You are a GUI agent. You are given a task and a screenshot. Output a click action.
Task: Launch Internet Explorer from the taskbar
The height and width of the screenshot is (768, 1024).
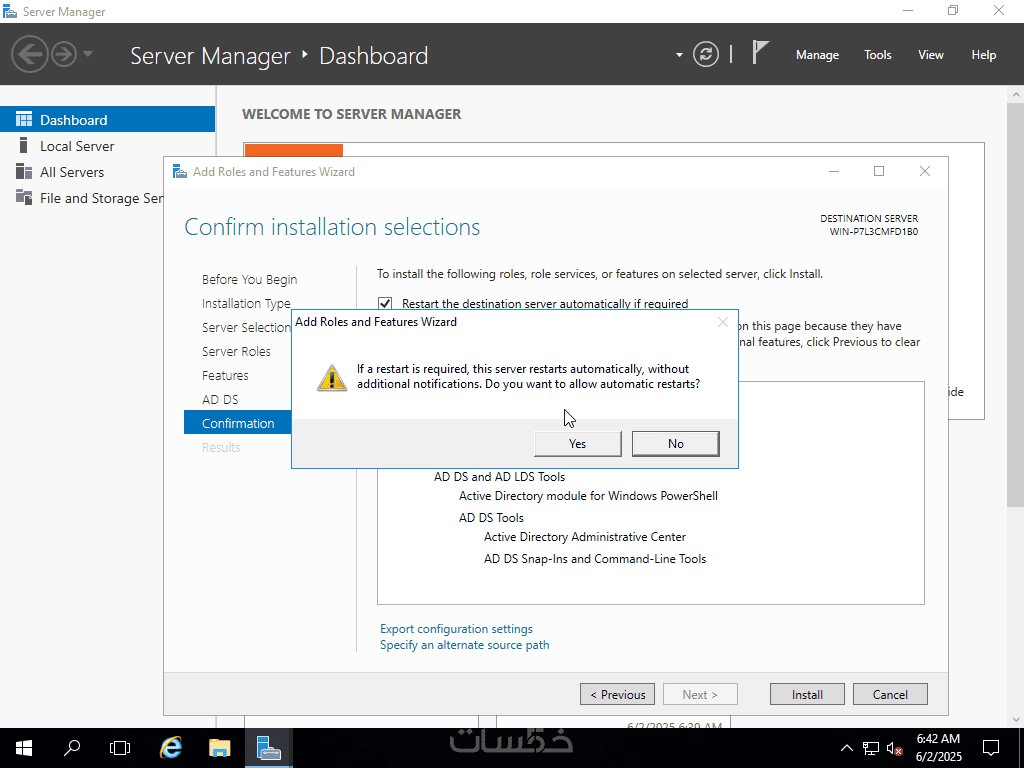[x=170, y=748]
